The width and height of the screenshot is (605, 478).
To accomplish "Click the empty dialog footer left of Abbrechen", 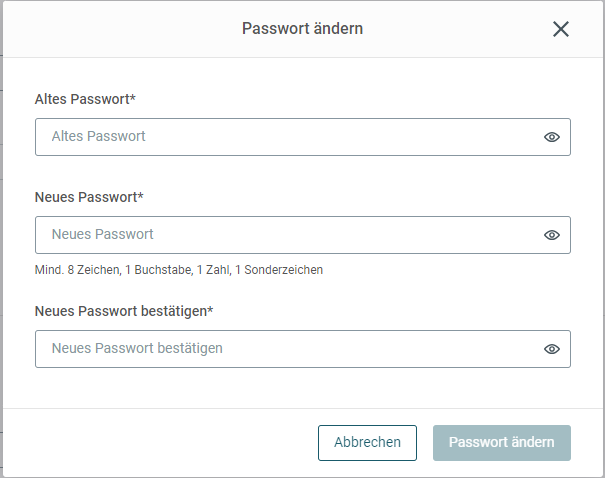I will click(x=160, y=443).
